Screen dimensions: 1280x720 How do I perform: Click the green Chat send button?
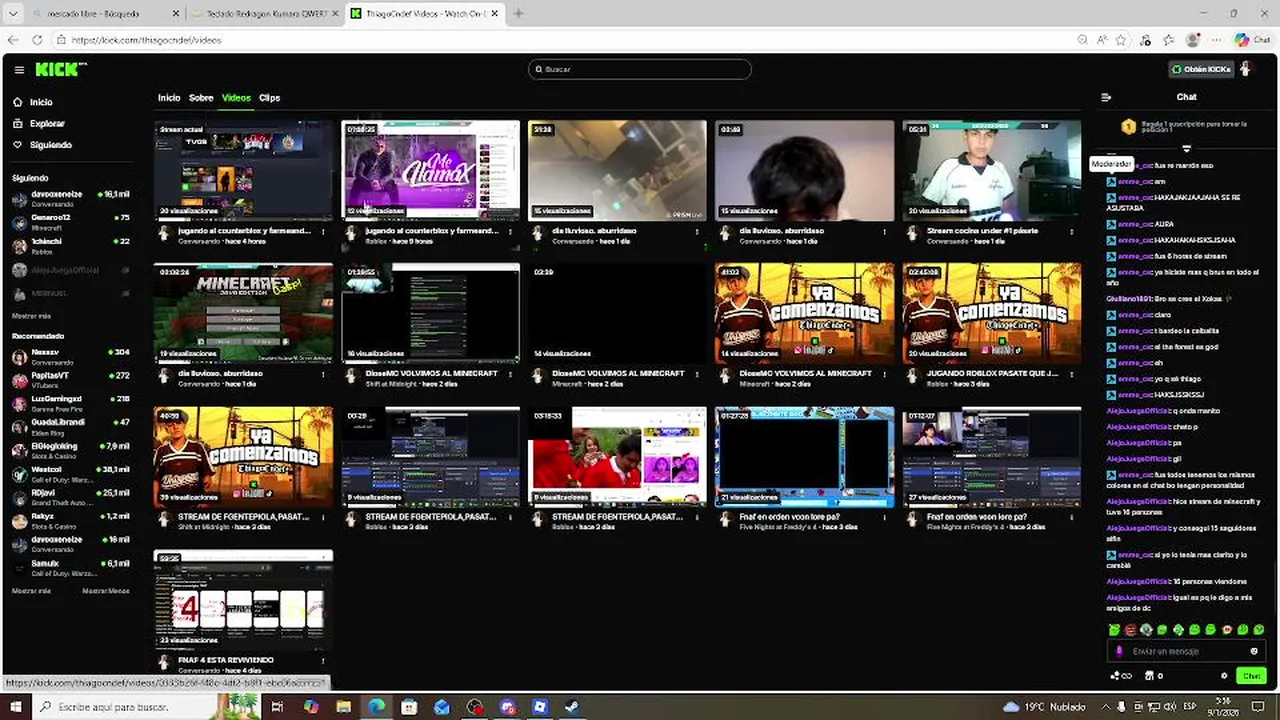[x=1251, y=676]
